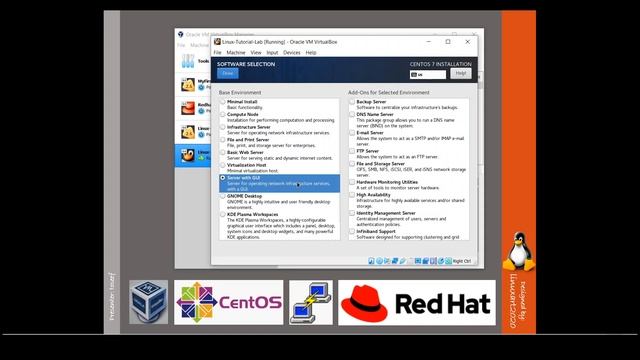Enable the FTP Server checkbox

(x=352, y=151)
